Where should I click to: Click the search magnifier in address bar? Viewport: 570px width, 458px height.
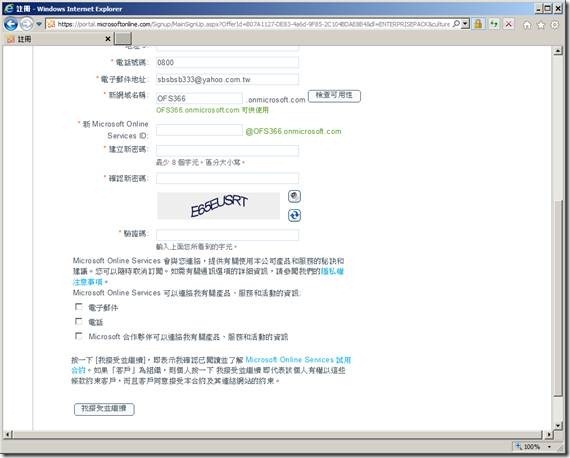pos(456,24)
